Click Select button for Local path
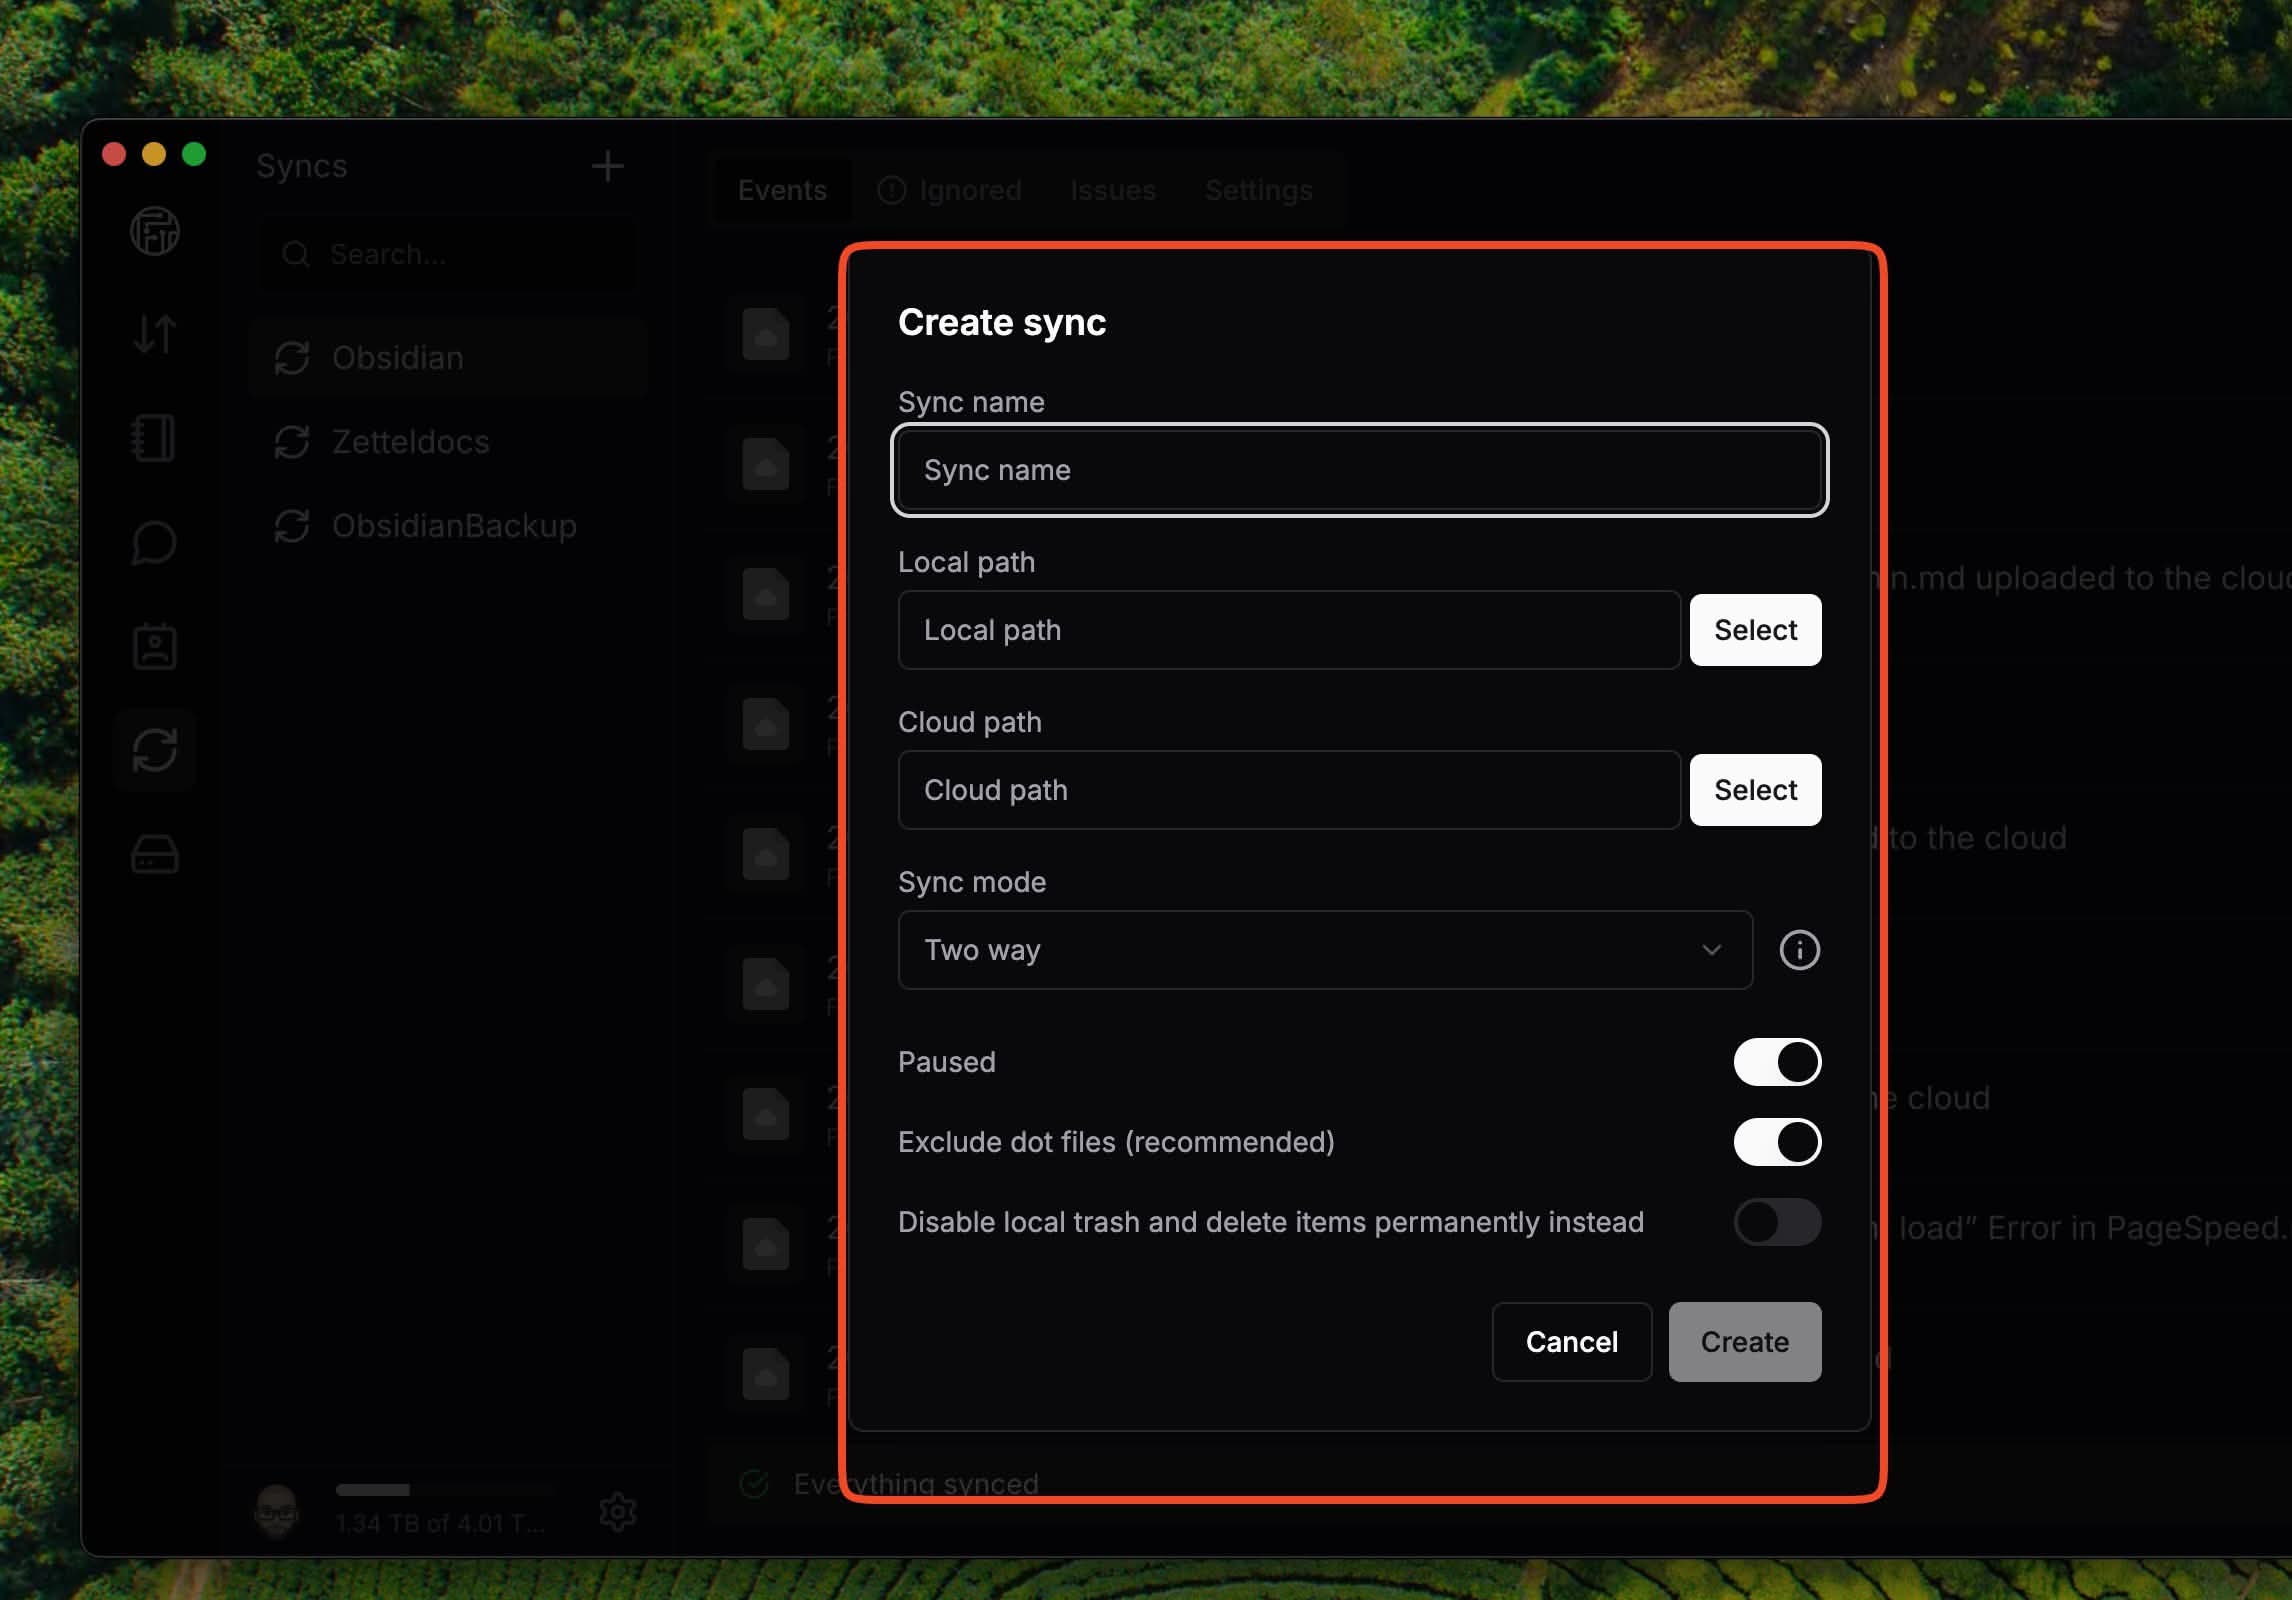Viewport: 2292px width, 1600px height. pos(1755,630)
